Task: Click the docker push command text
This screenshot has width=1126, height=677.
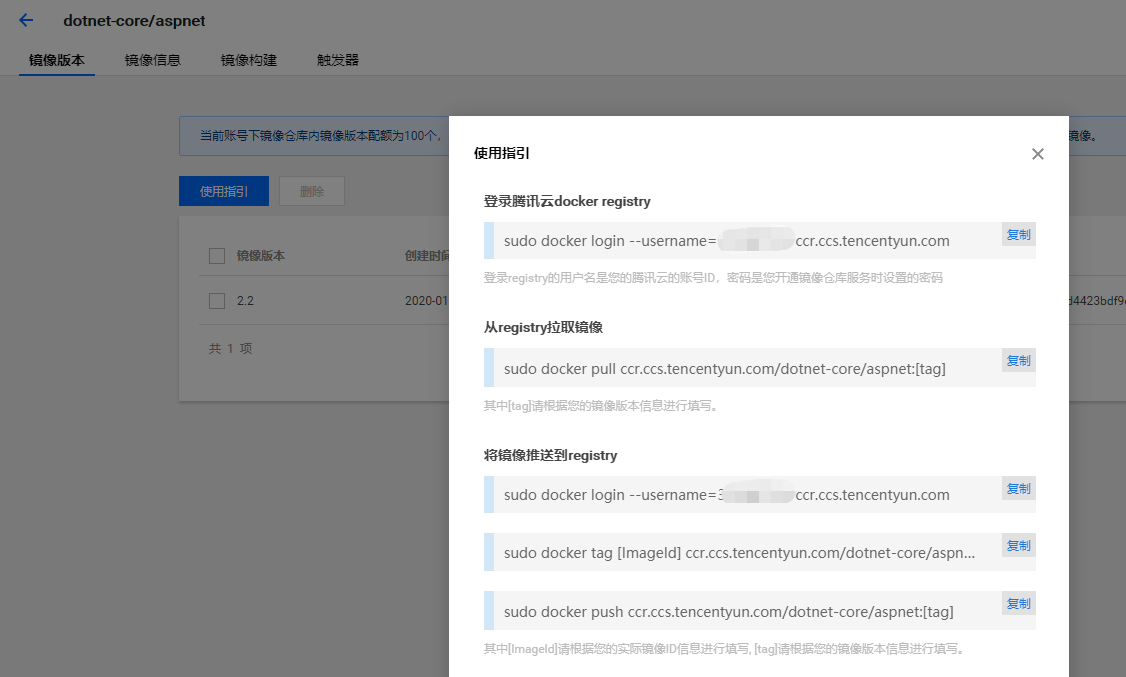Action: [728, 612]
